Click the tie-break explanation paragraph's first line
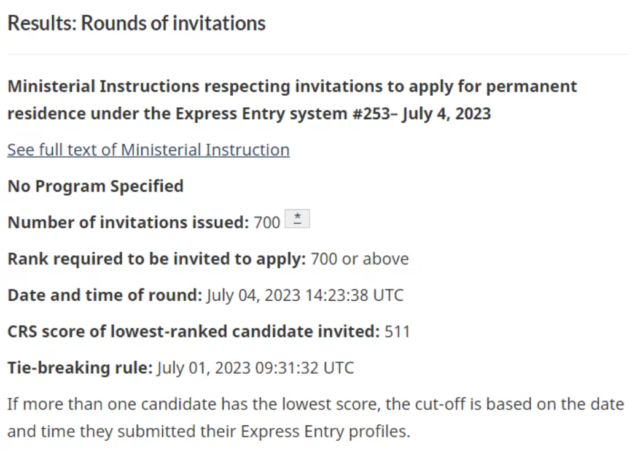Viewport: 640px width, 461px height. [x=316, y=404]
